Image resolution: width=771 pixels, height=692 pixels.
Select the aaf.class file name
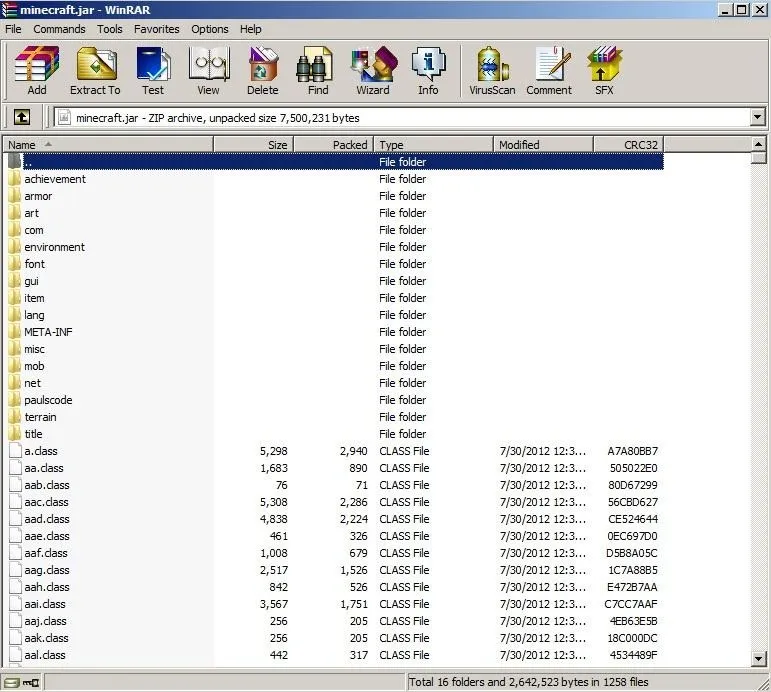coord(46,553)
